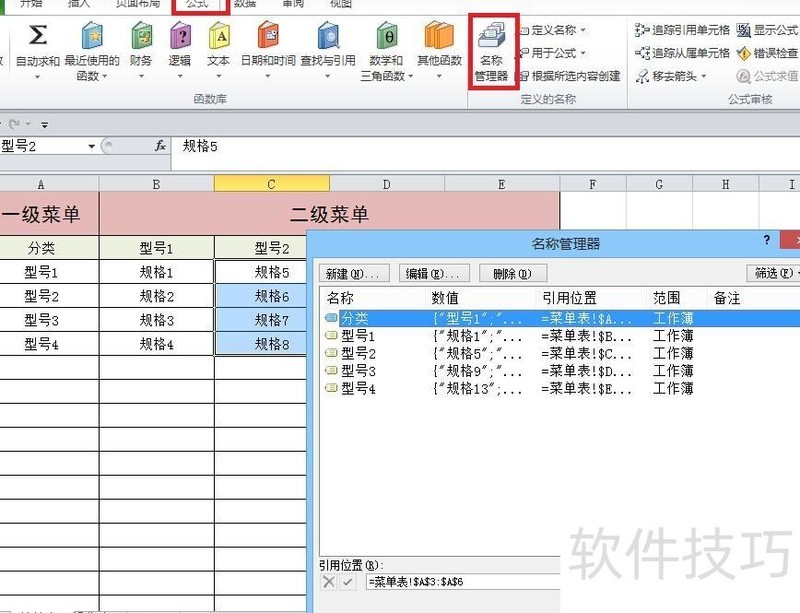The image size is (800, 613).
Task: Expand the Remove Arrows dropdown arrow
Action: pyautogui.click(x=704, y=77)
